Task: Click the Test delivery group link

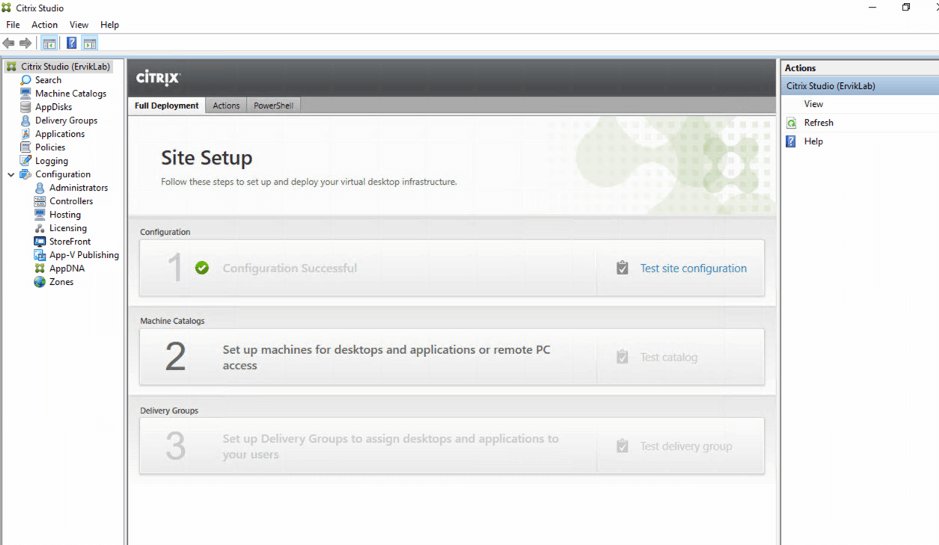Action: [x=686, y=446]
